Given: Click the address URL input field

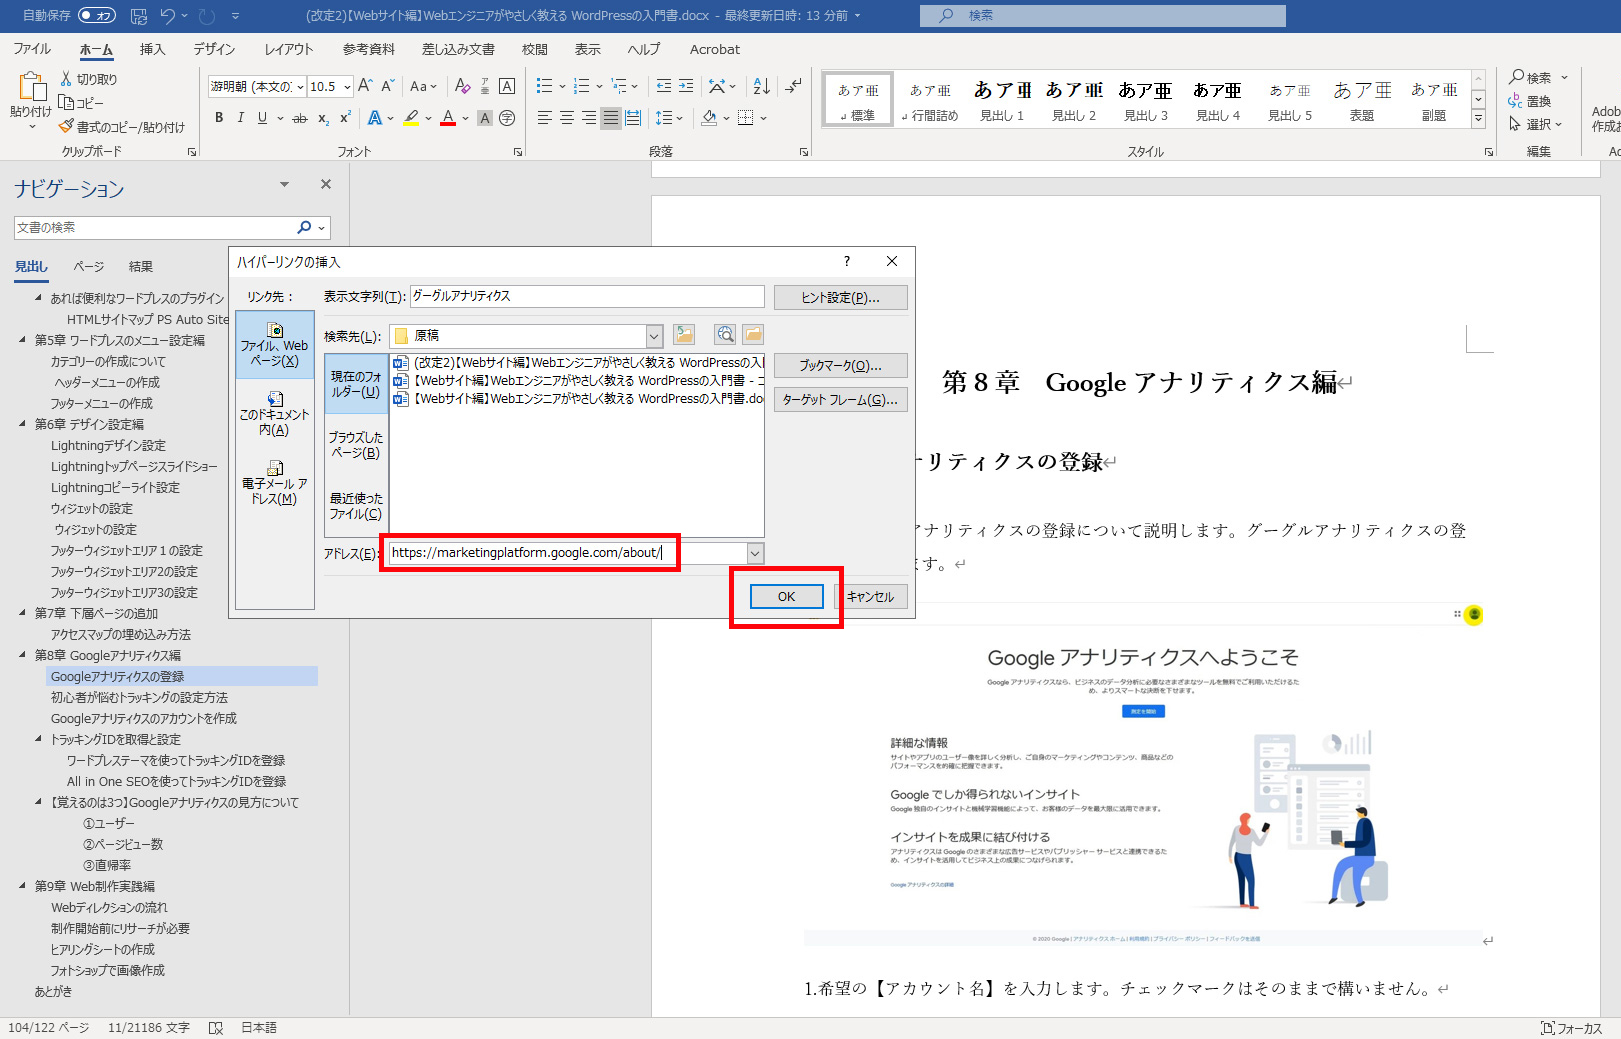Looking at the screenshot, I should coord(567,553).
